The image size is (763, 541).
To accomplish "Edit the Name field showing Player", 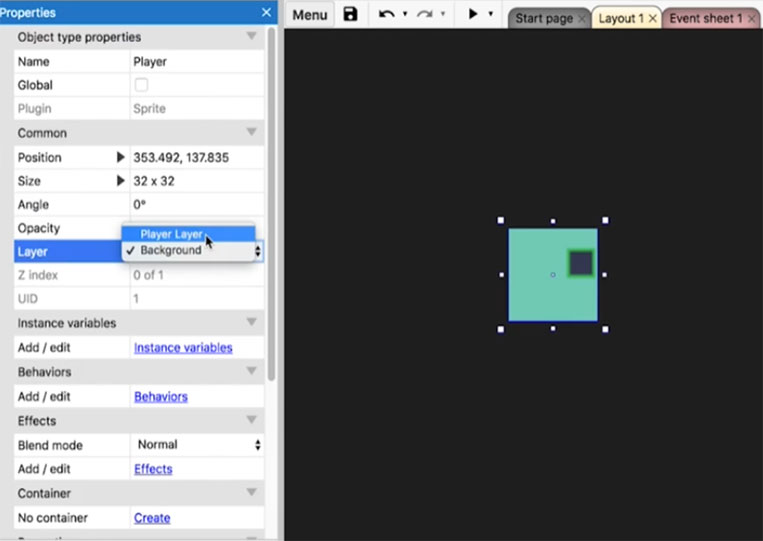I will (x=197, y=62).
